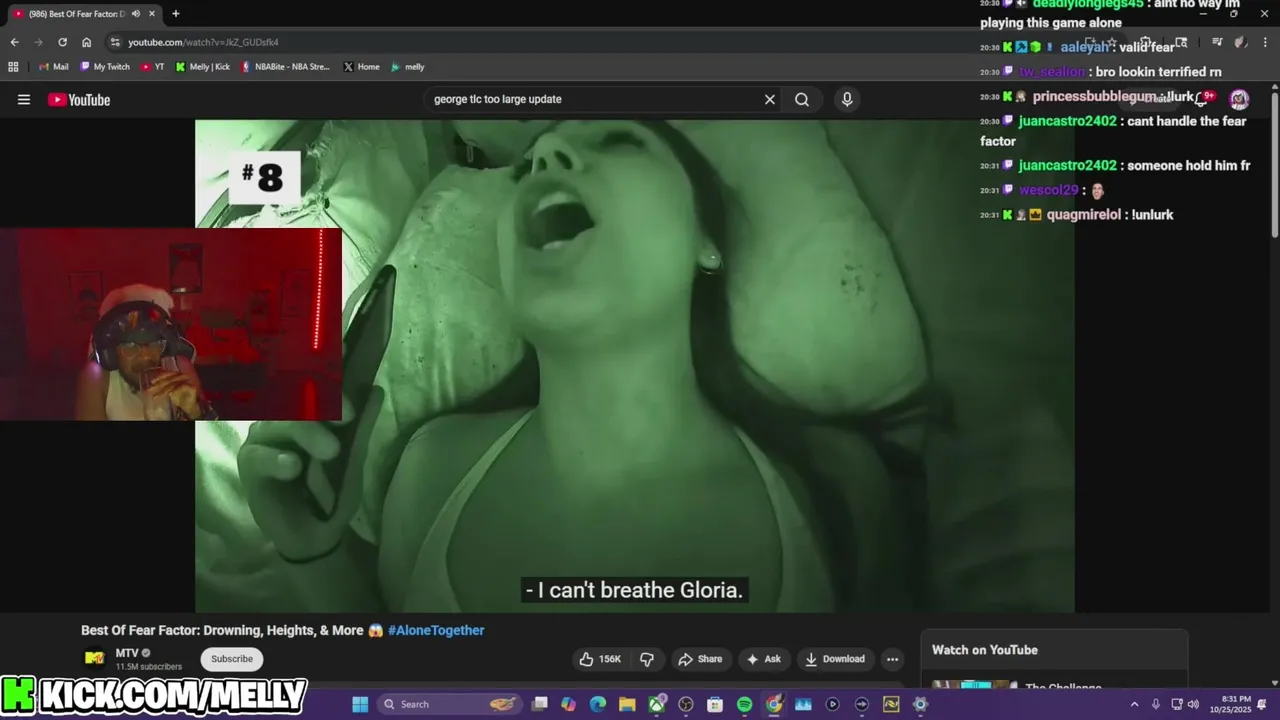The image size is (1280, 720).
Task: Go back in browser history
Action: pyautogui.click(x=14, y=42)
